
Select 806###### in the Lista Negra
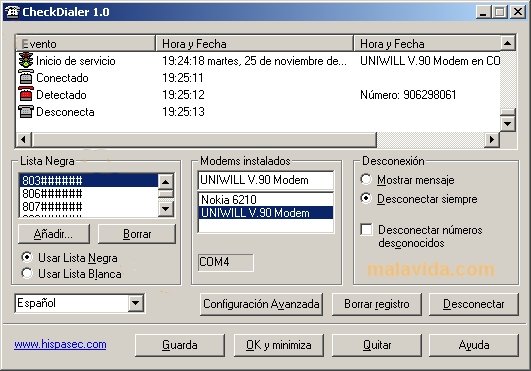[89, 194]
